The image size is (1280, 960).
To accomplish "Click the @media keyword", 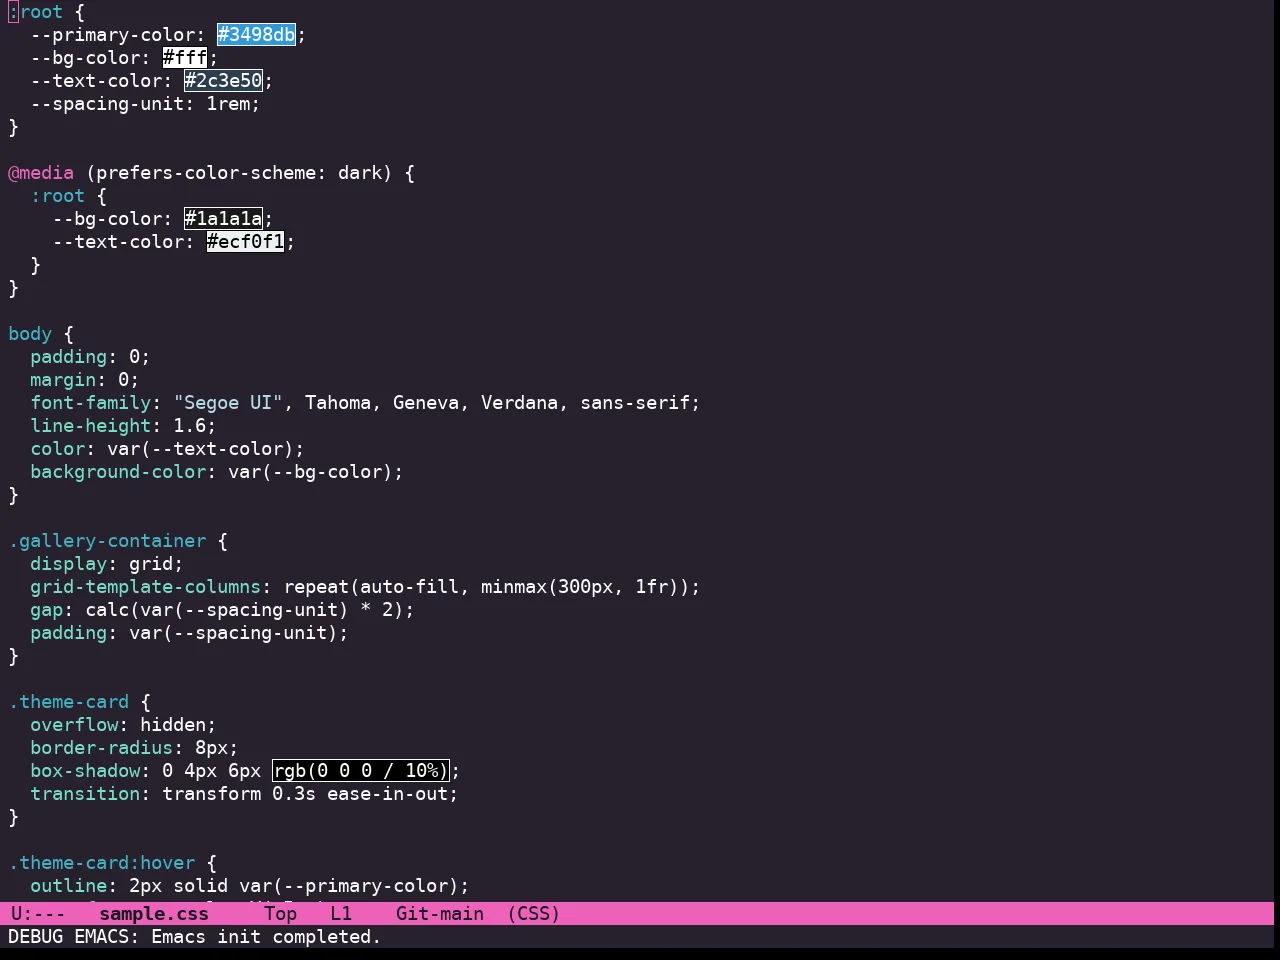I will (x=41, y=173).
